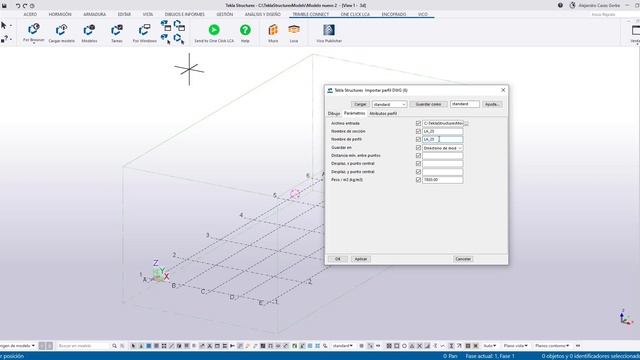The width and height of the screenshot is (640, 360).
Task: Click the help question mark near user name
Action: click(560, 5)
